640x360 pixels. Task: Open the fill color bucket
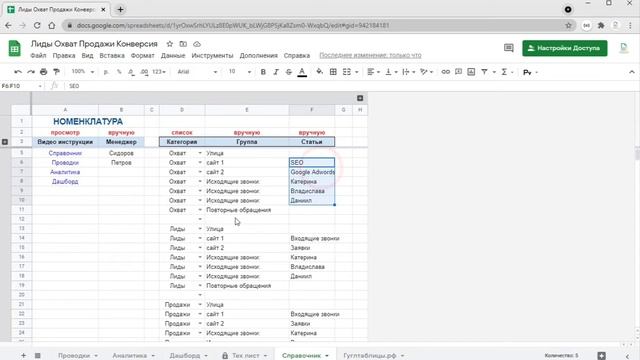pos(320,72)
